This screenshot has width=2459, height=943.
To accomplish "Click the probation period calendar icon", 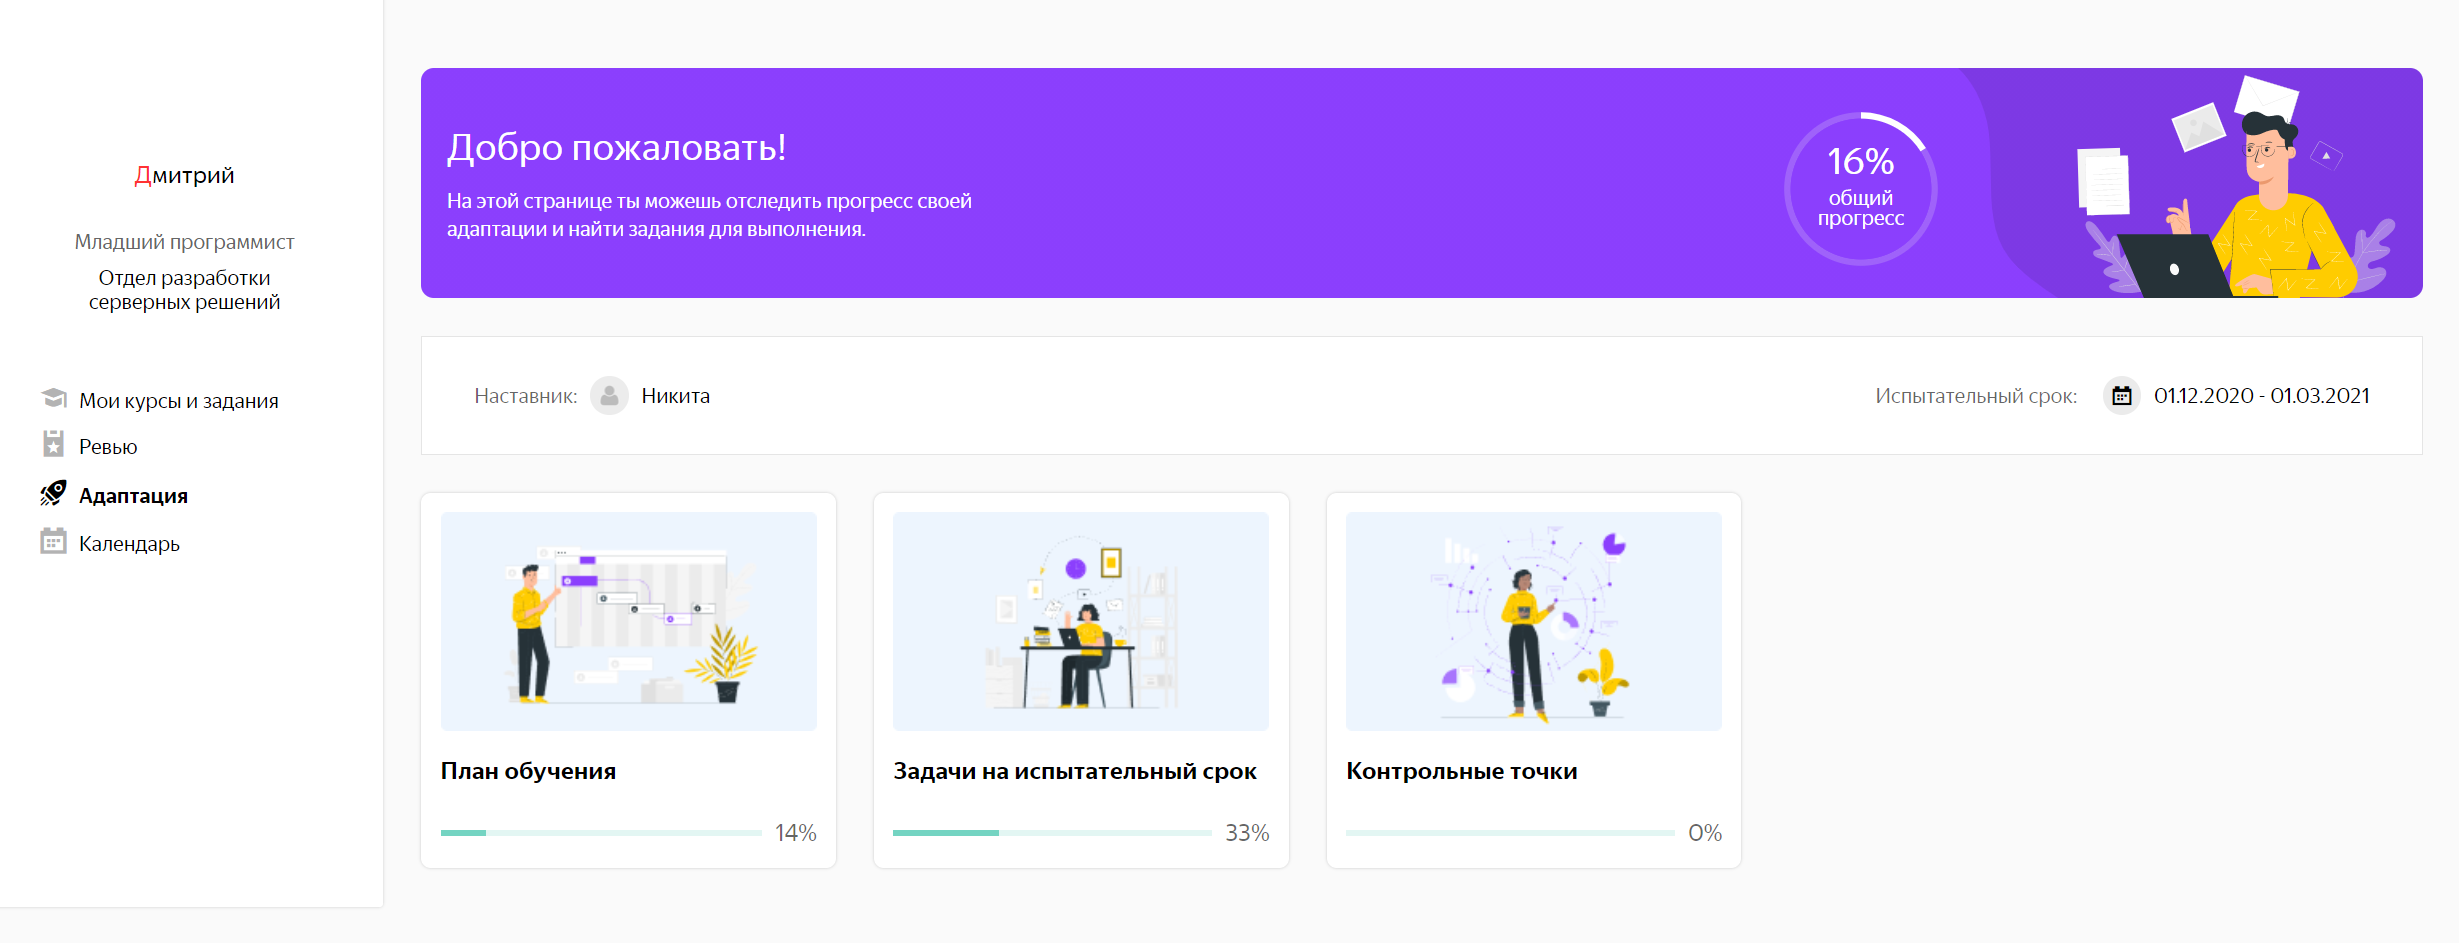I will (2121, 396).
